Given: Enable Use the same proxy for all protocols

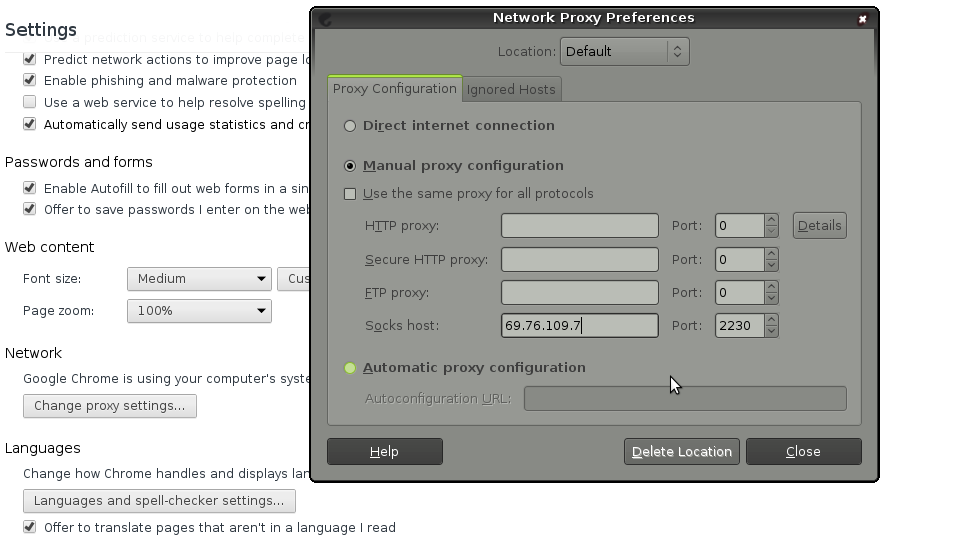Looking at the screenshot, I should click(x=350, y=194).
